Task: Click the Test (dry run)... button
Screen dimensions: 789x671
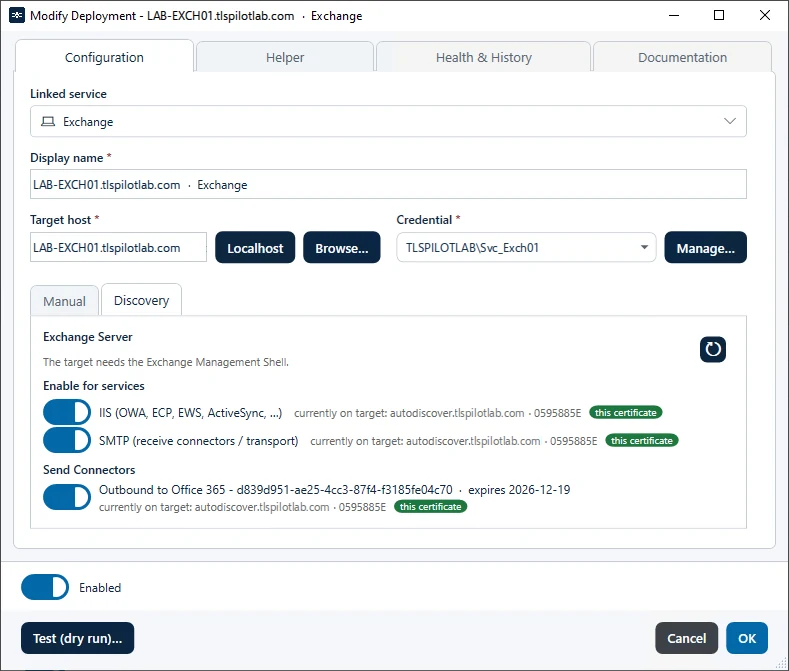Action: point(77,638)
